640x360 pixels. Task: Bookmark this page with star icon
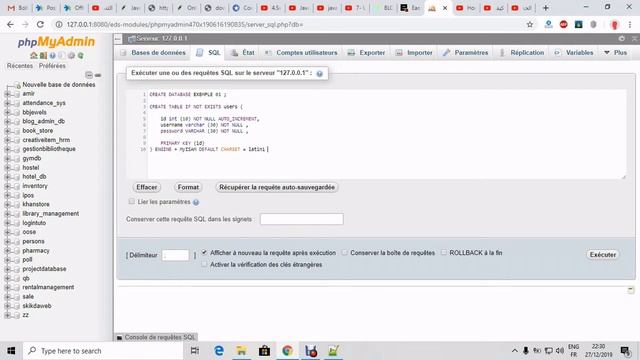(x=530, y=24)
